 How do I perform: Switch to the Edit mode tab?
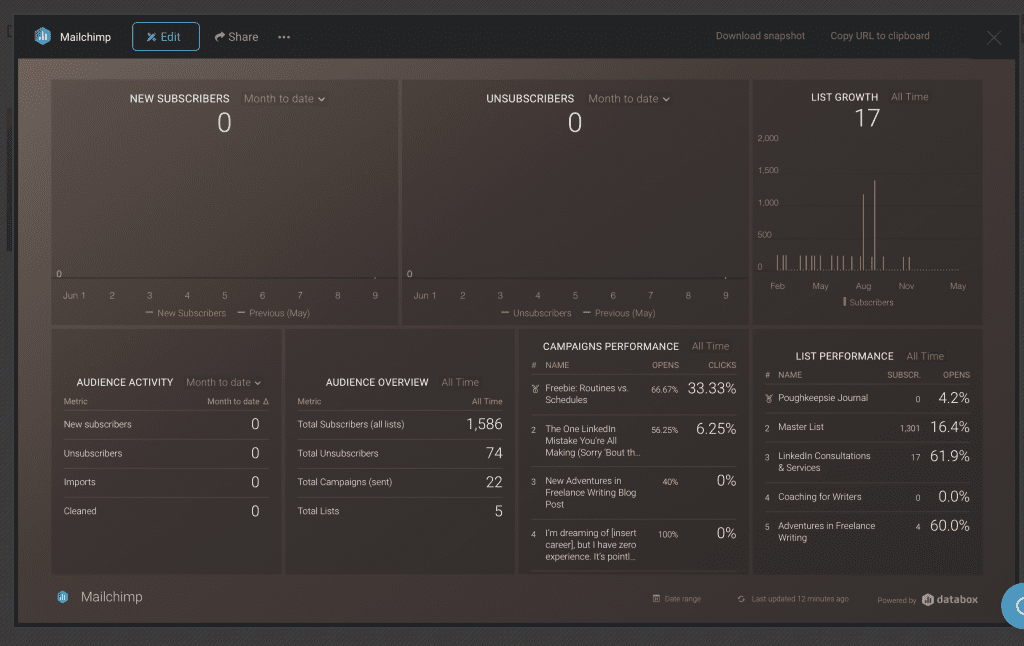pos(165,36)
